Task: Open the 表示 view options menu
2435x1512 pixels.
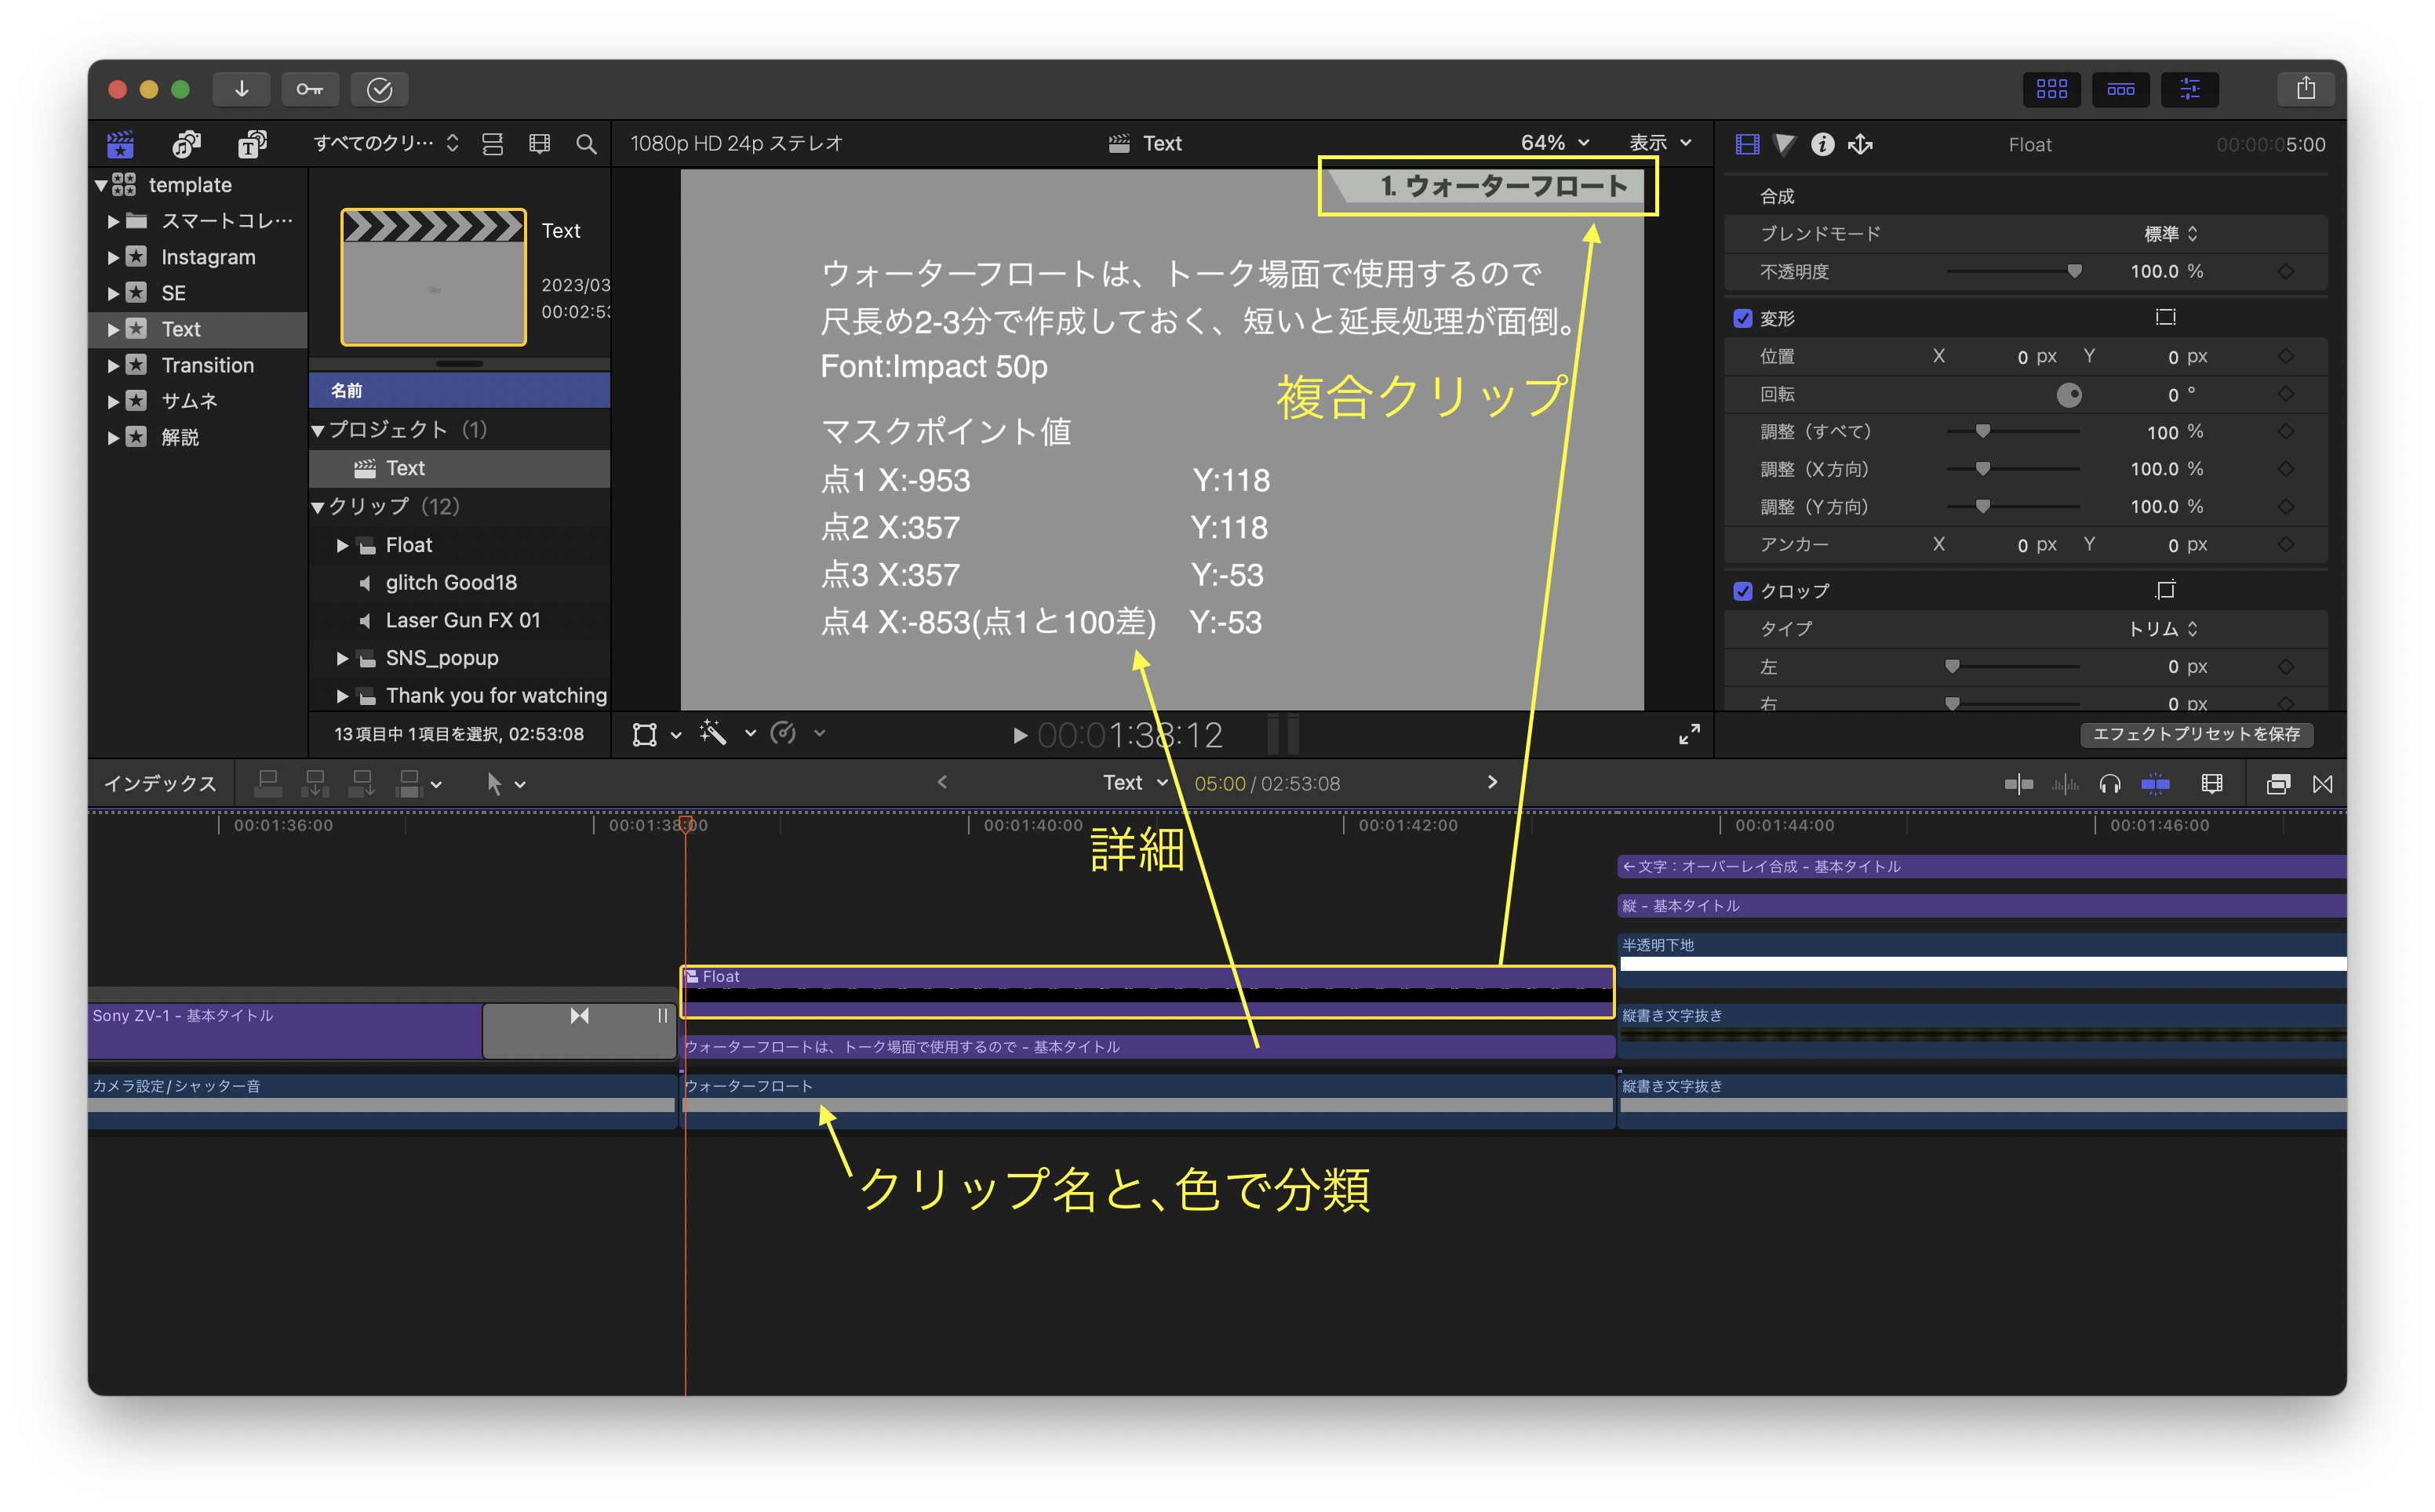Action: pyautogui.click(x=1660, y=143)
